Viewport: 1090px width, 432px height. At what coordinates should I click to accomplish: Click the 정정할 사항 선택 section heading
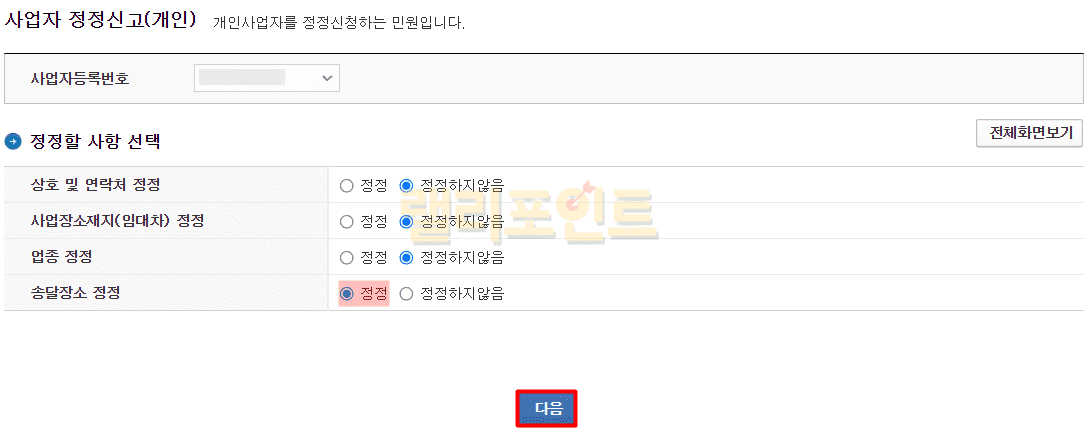pos(96,142)
